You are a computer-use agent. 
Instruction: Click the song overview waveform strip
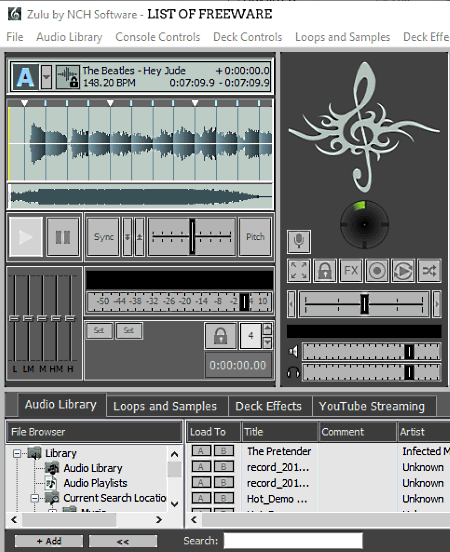140,197
